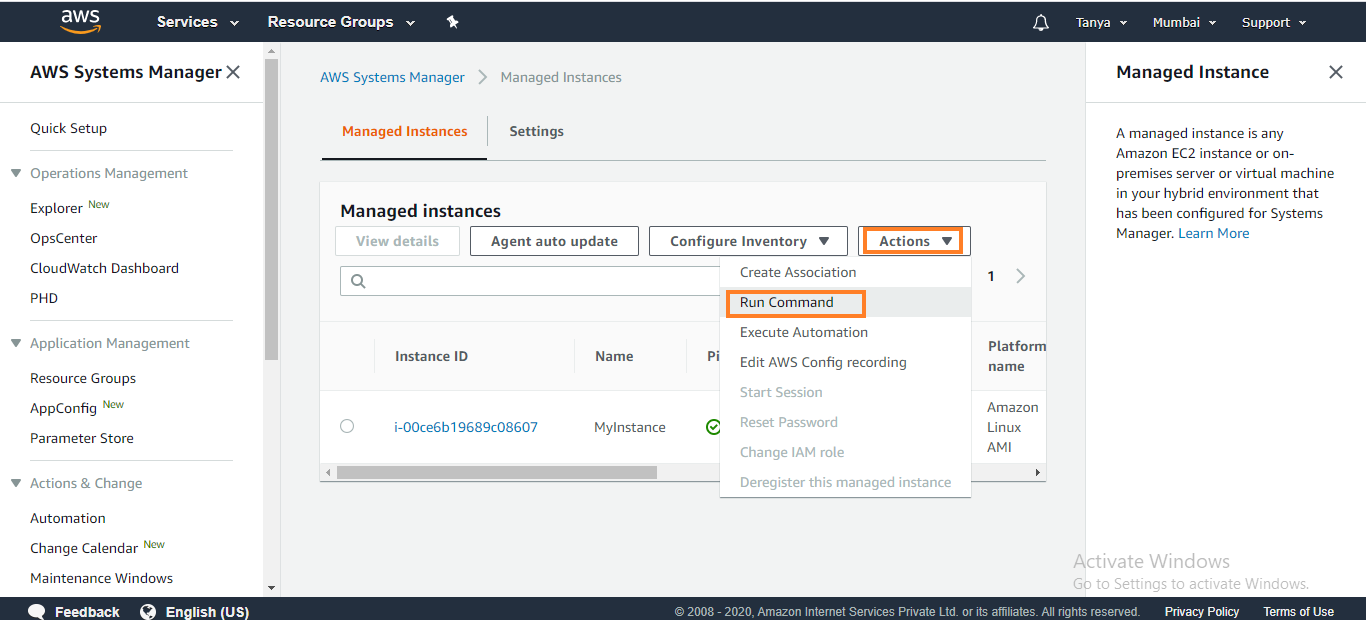Select the MyInstance row radio button

347,426
